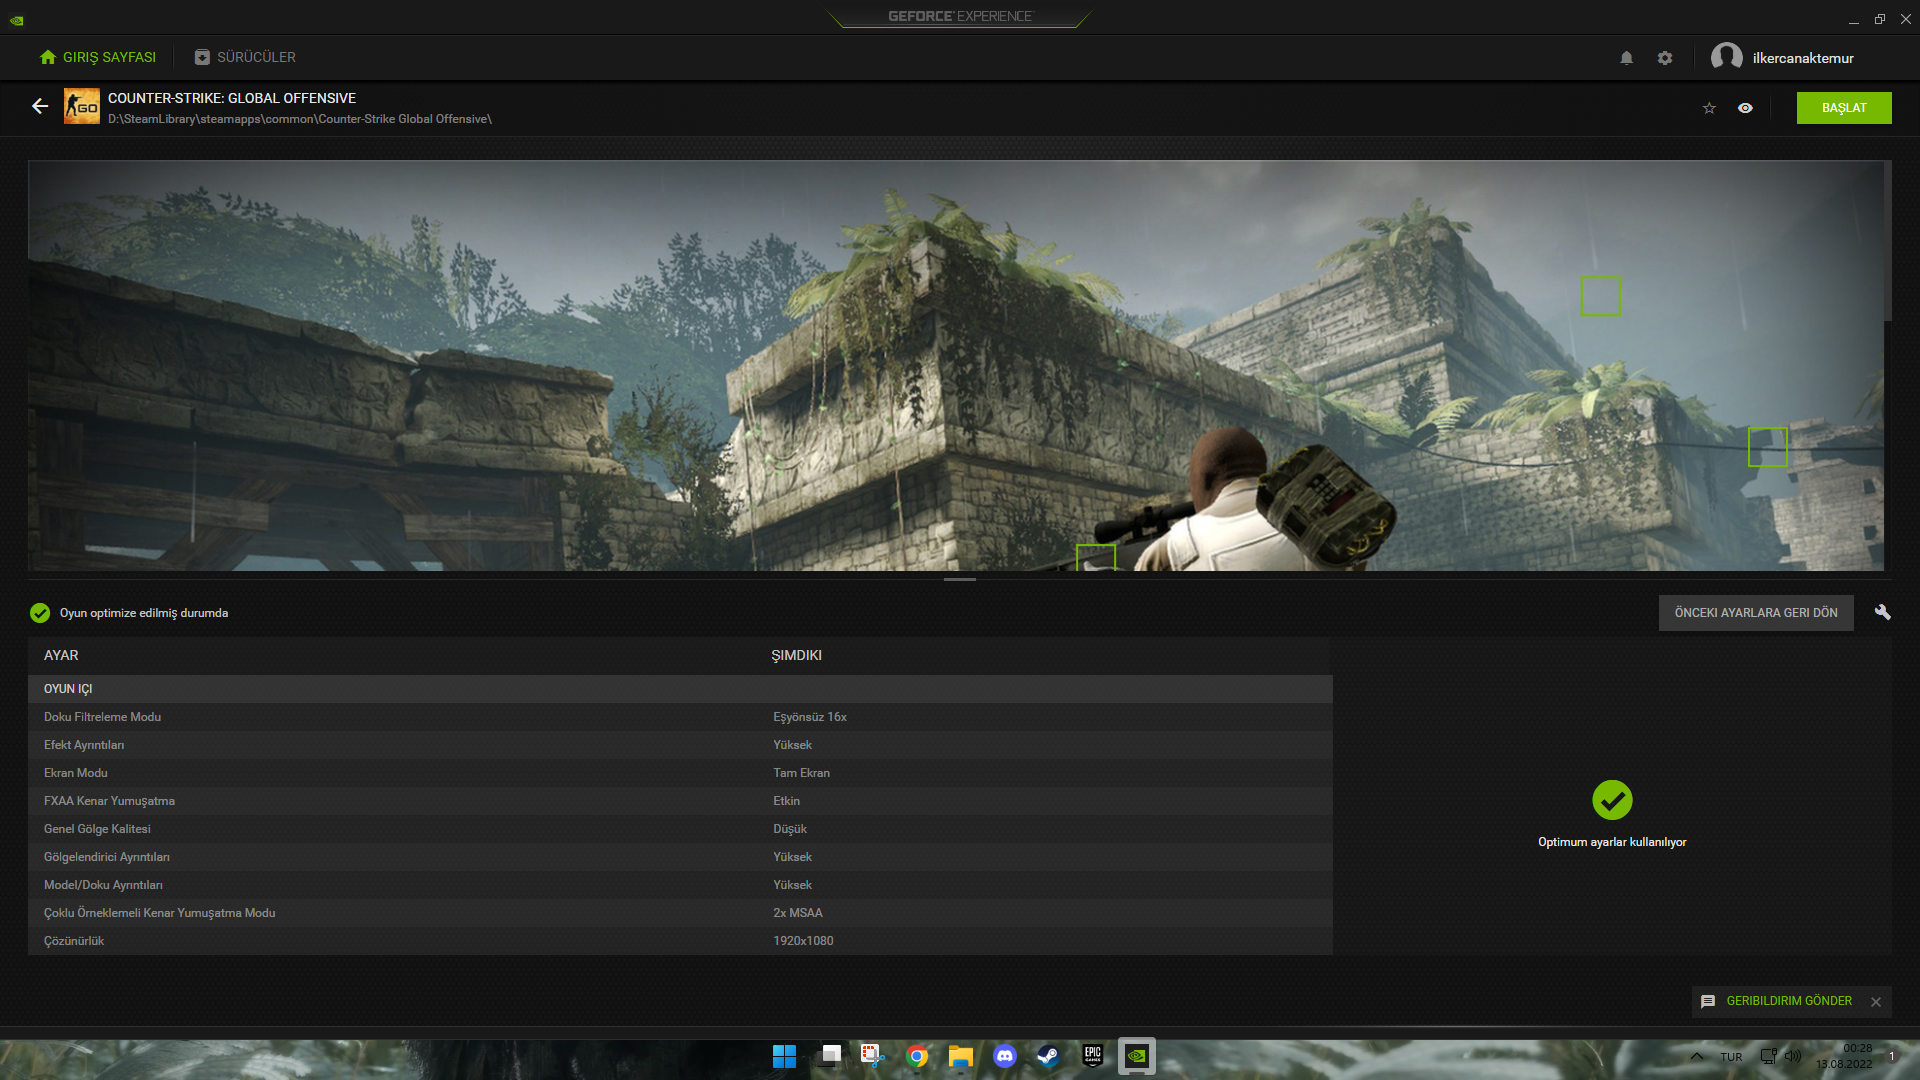Click Önceki Ayarlara Geri Dön button
Viewport: 1920px width, 1080px height.
point(1755,613)
